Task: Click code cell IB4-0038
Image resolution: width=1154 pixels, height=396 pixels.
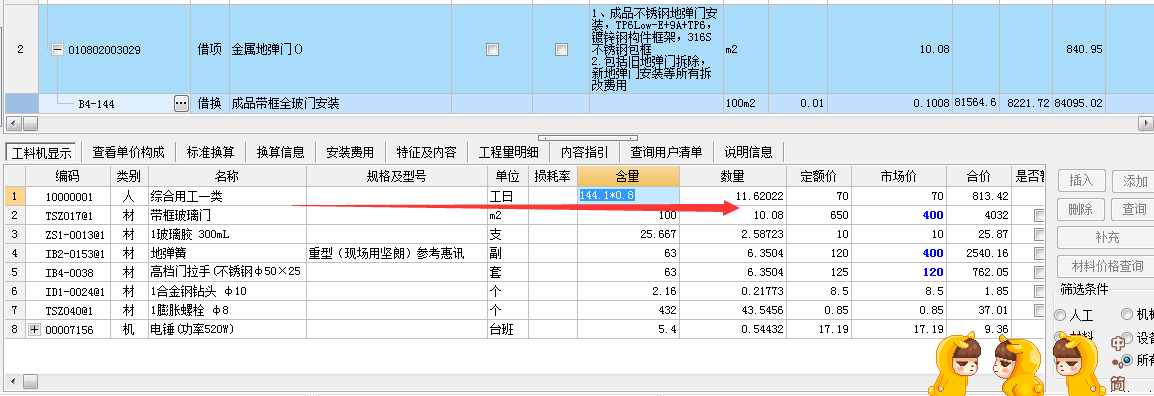Action: [x=68, y=273]
